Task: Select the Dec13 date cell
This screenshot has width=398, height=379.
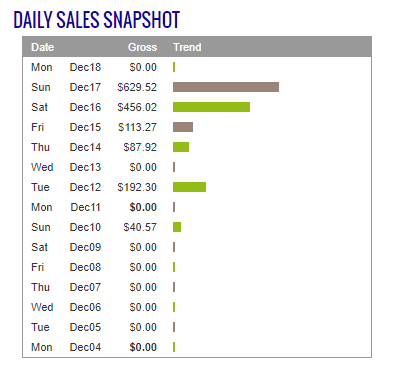Action: (85, 167)
